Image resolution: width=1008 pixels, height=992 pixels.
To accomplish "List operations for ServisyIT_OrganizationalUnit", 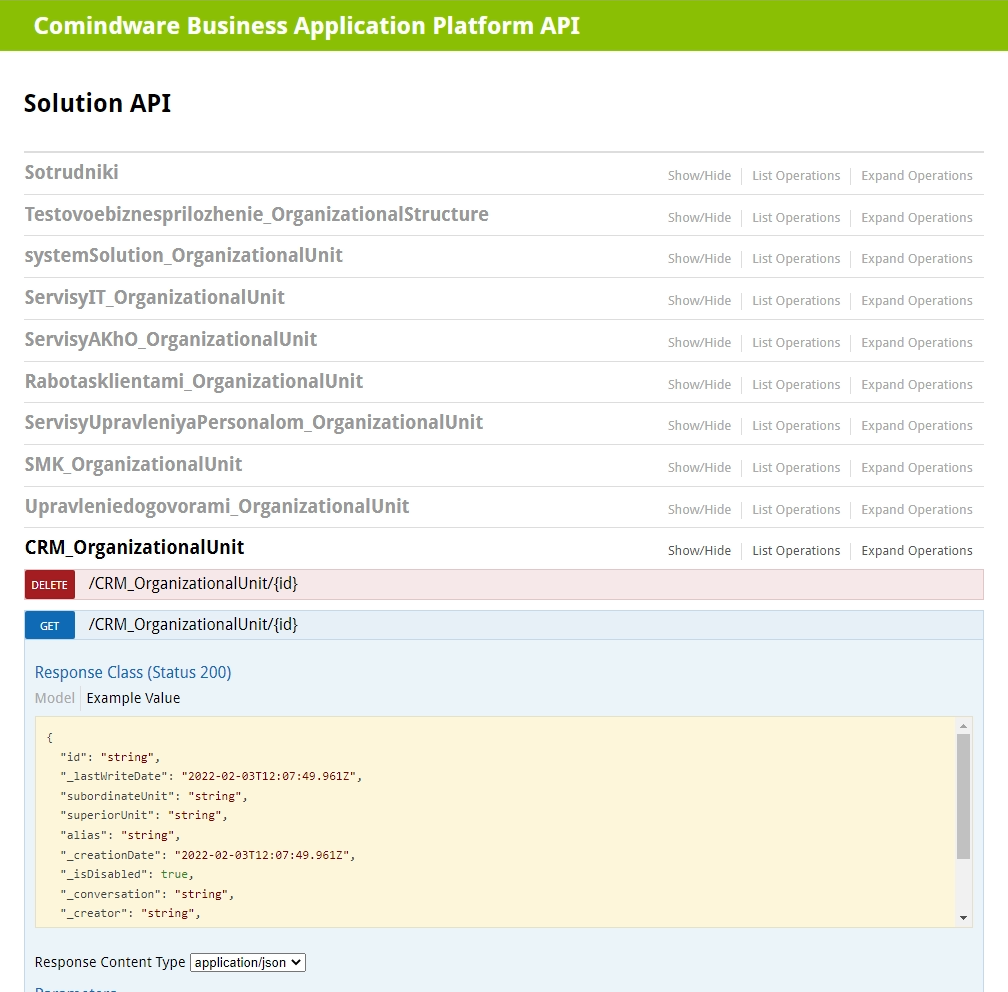I will point(796,300).
